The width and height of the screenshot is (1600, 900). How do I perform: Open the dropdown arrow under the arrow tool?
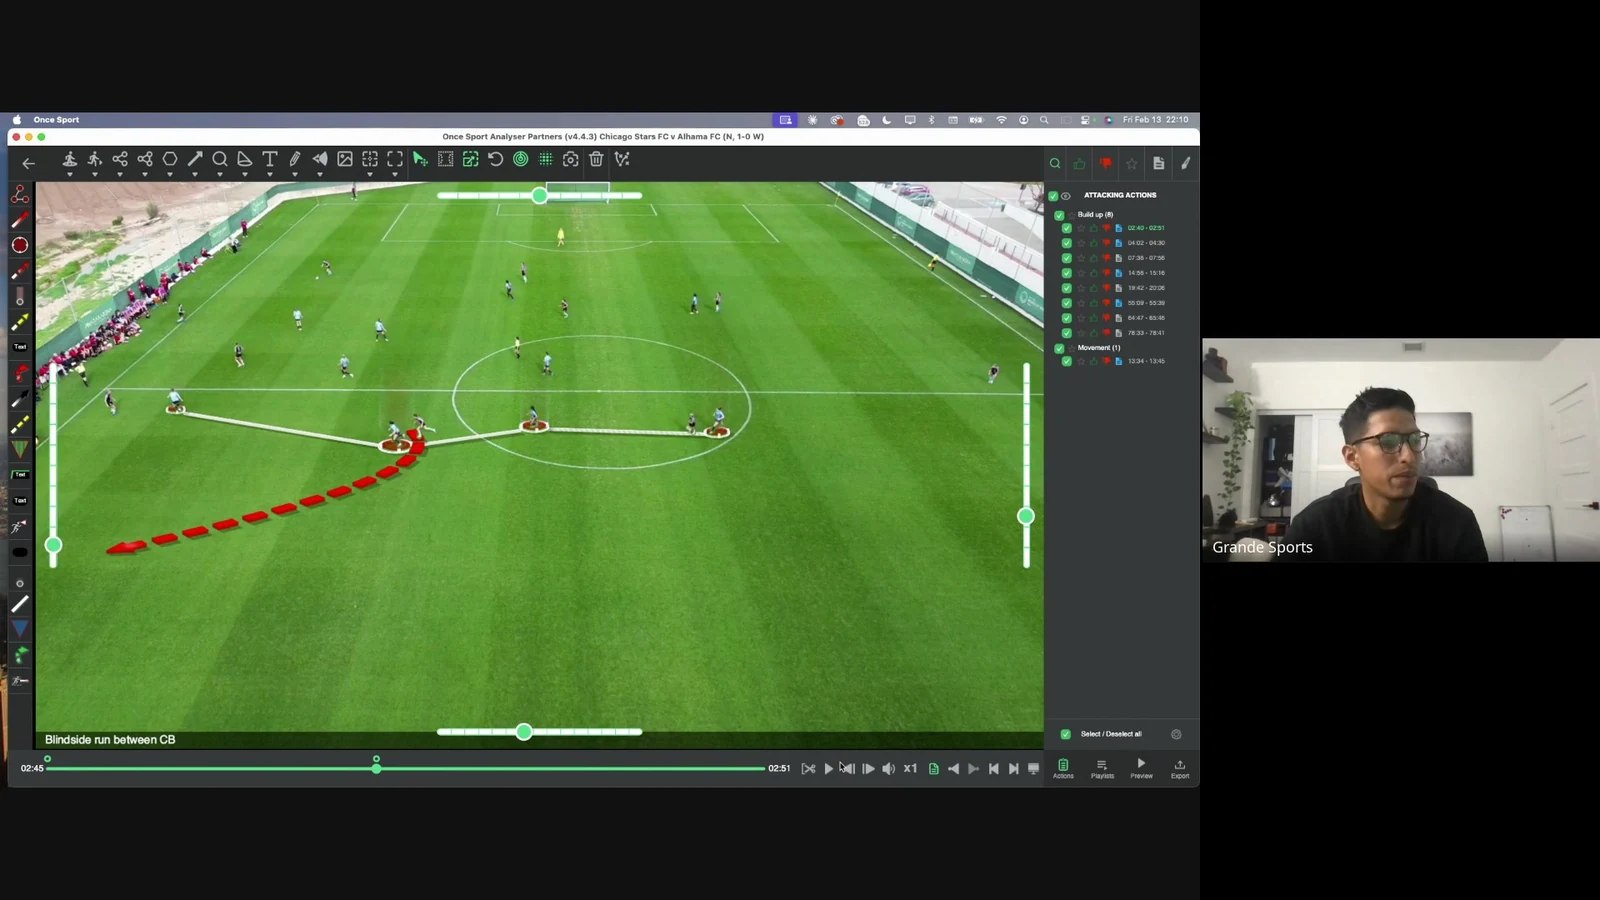coord(195,174)
